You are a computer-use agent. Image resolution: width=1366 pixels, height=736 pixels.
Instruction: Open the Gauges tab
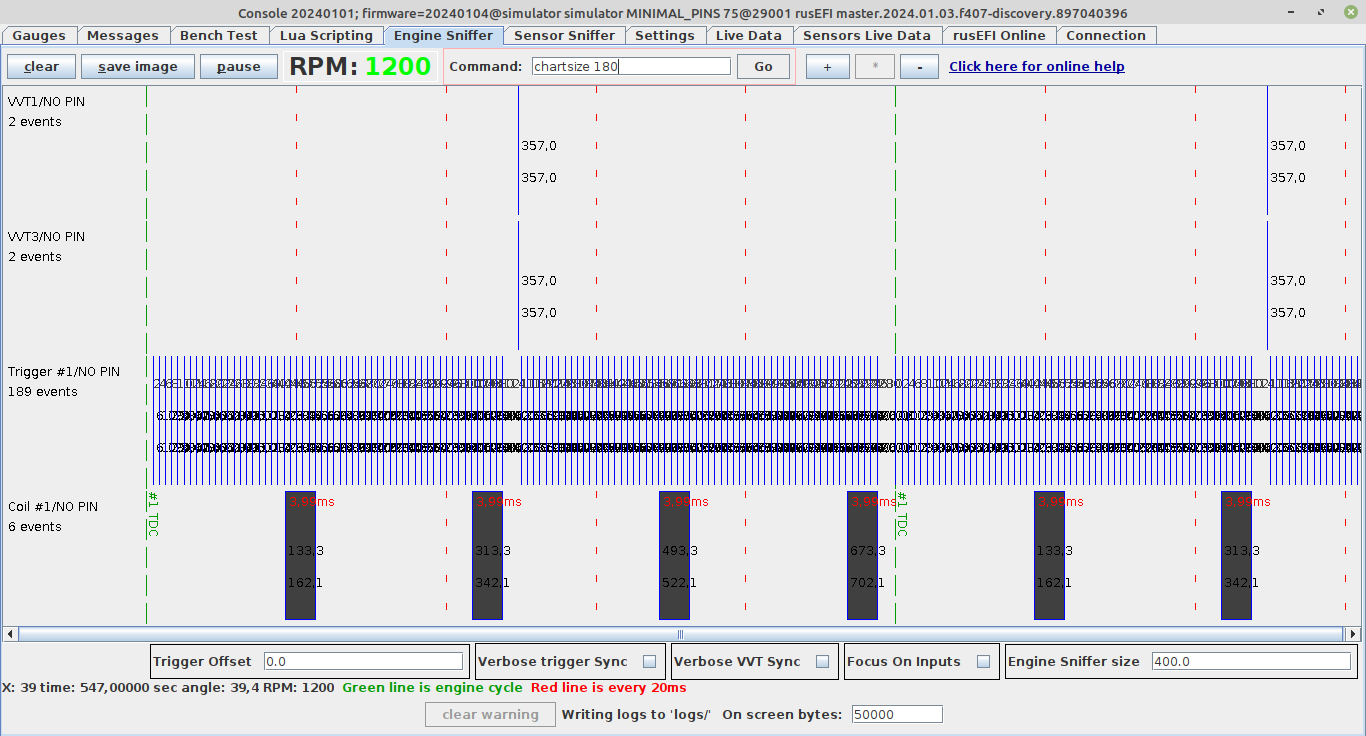coord(39,35)
